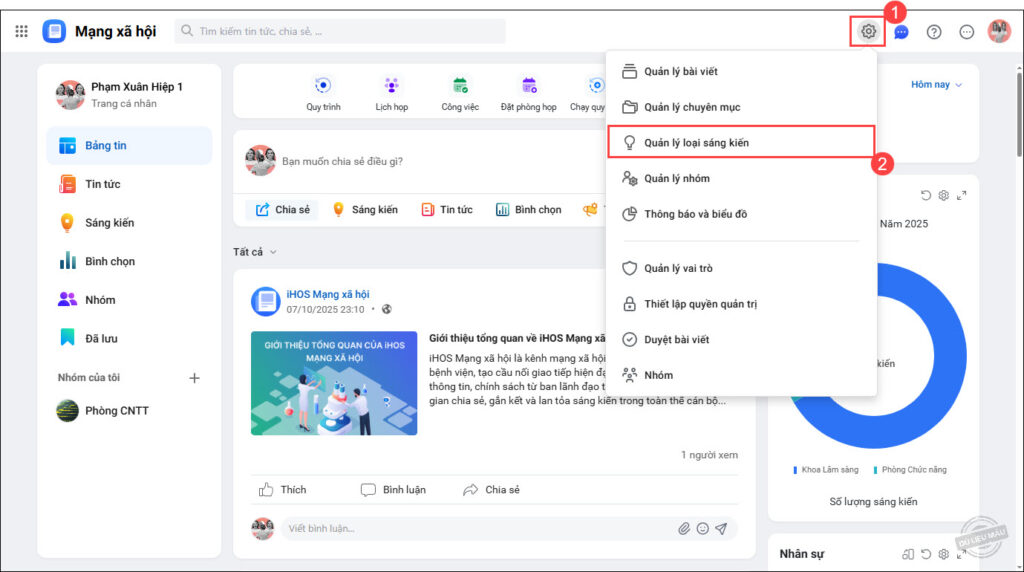Go to Nhóm in sidebar
Viewport: 1024px width, 572px height.
[x=129, y=300]
